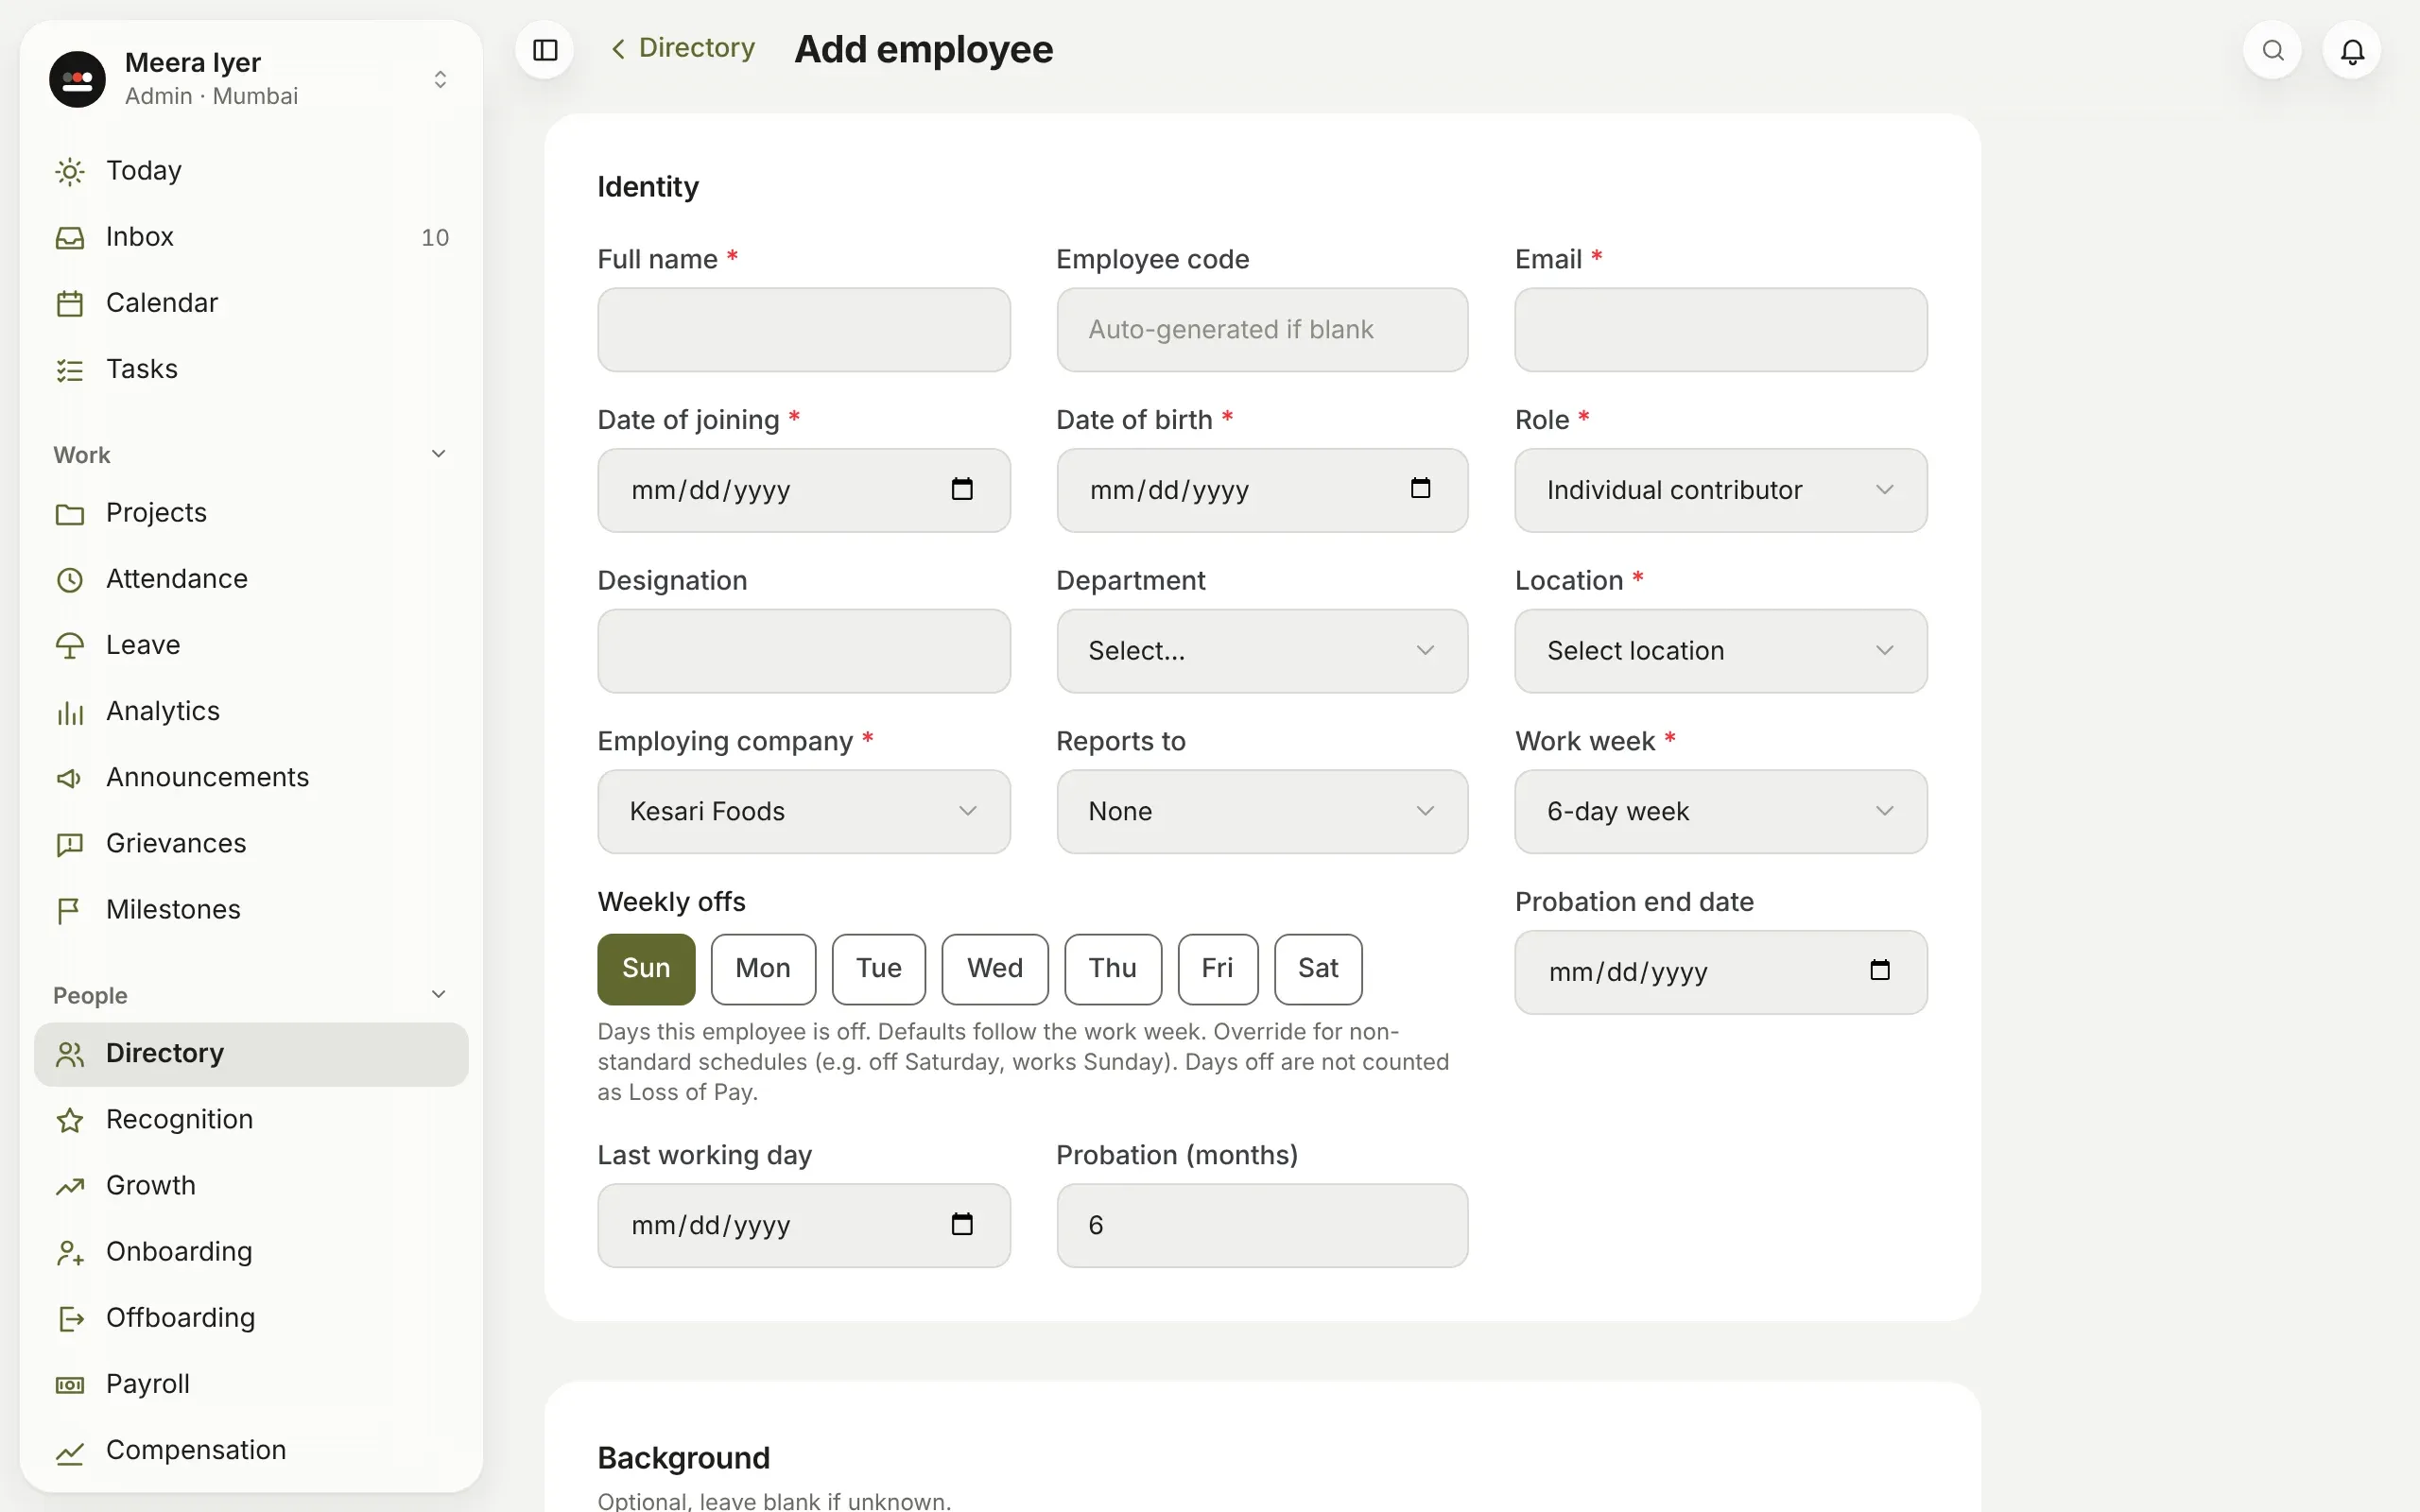Toggle Fri as weekly off
This screenshot has width=2420, height=1512.
[x=1218, y=969]
